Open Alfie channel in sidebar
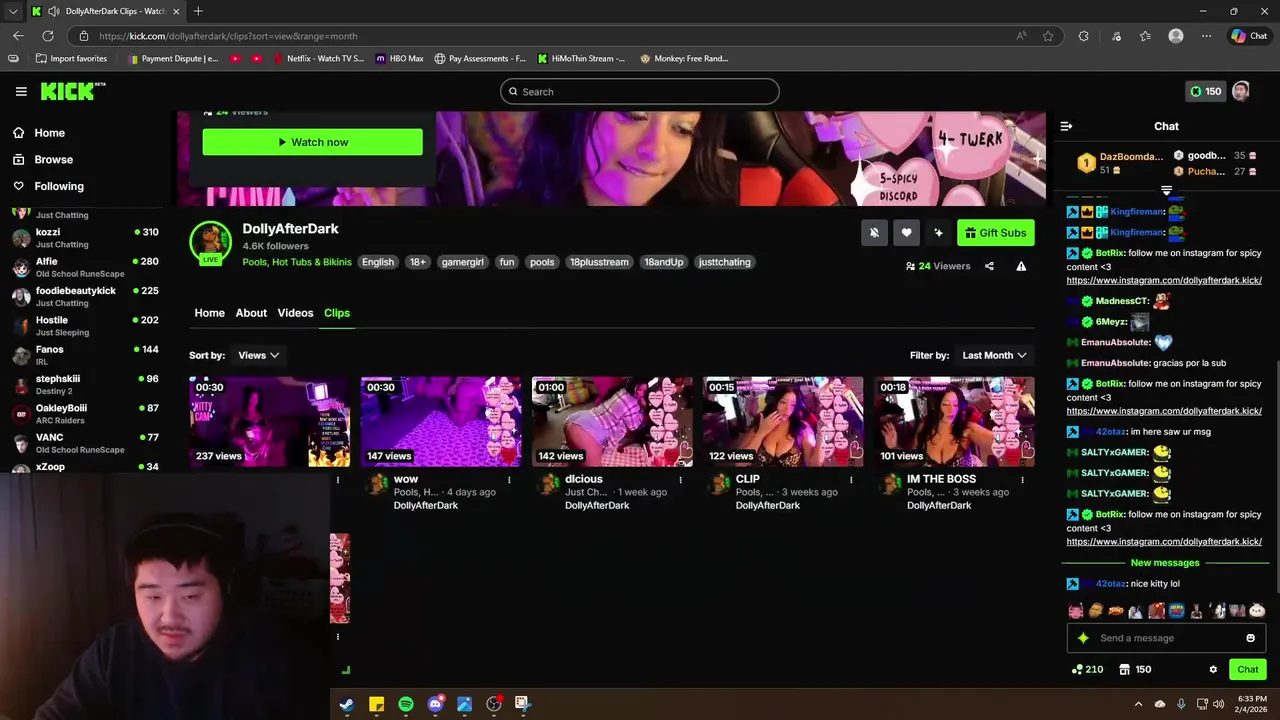The width and height of the screenshot is (1280, 720). click(85, 267)
